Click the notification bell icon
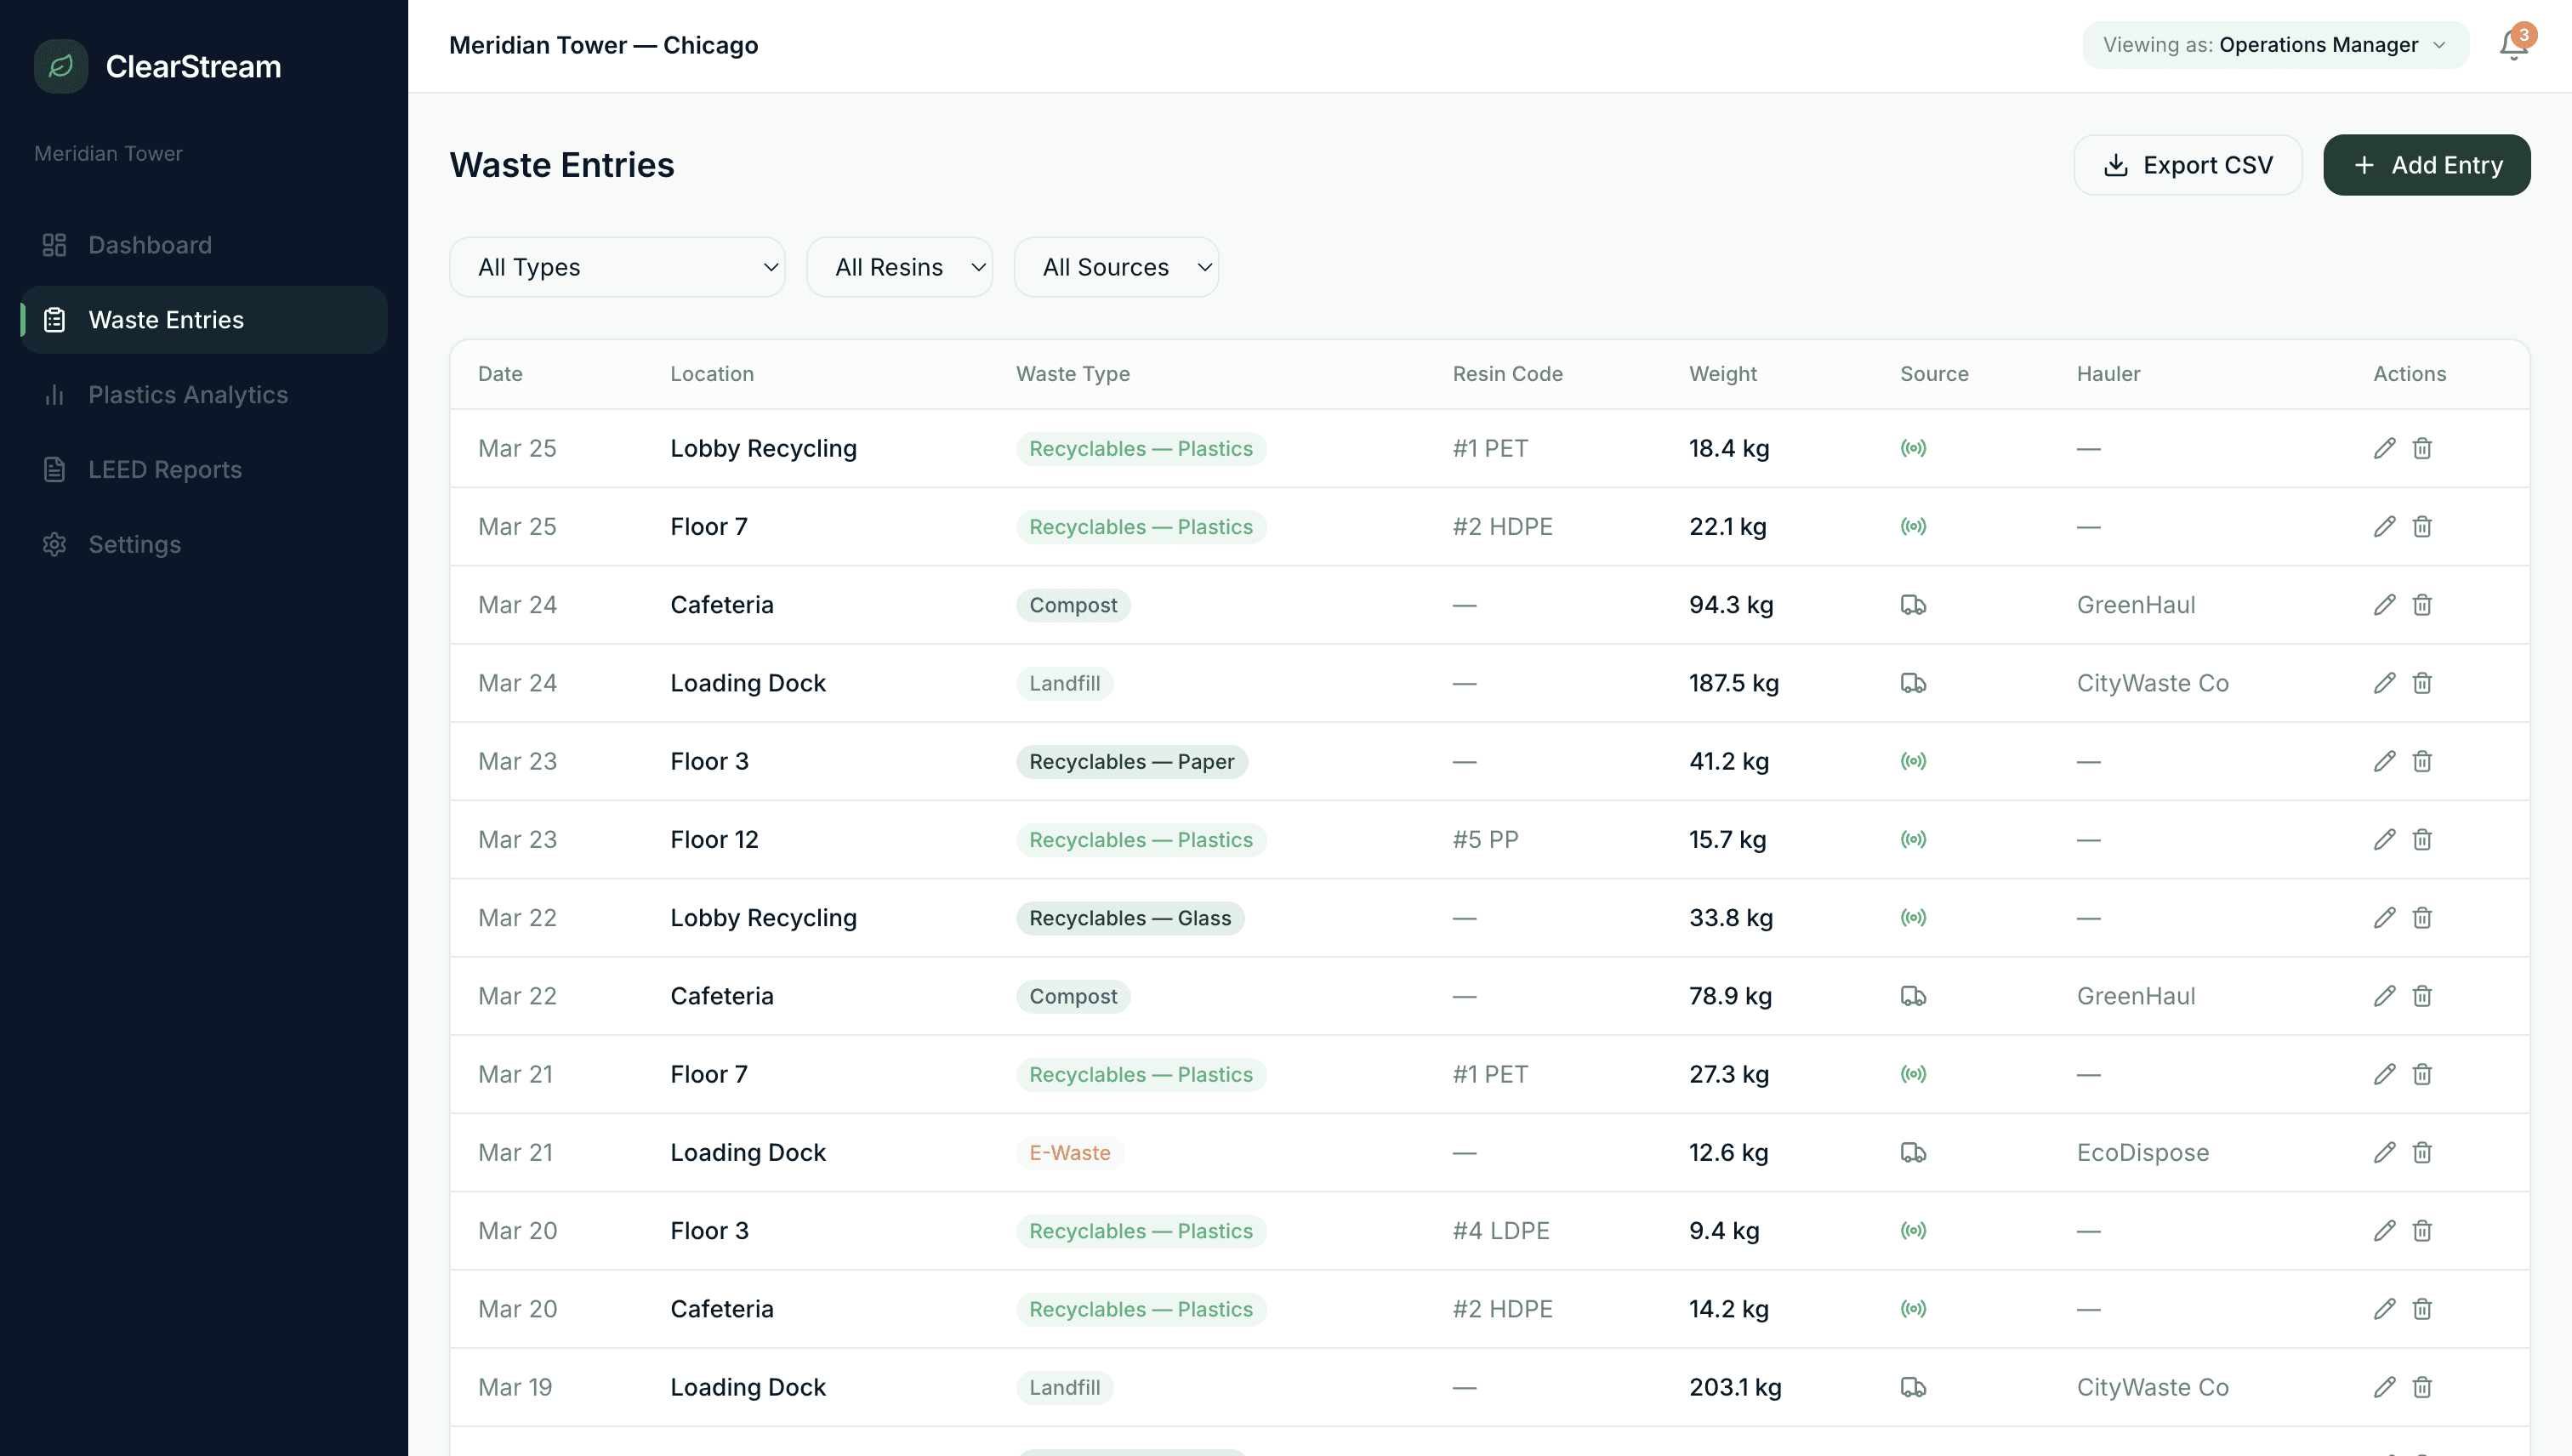 [2513, 46]
